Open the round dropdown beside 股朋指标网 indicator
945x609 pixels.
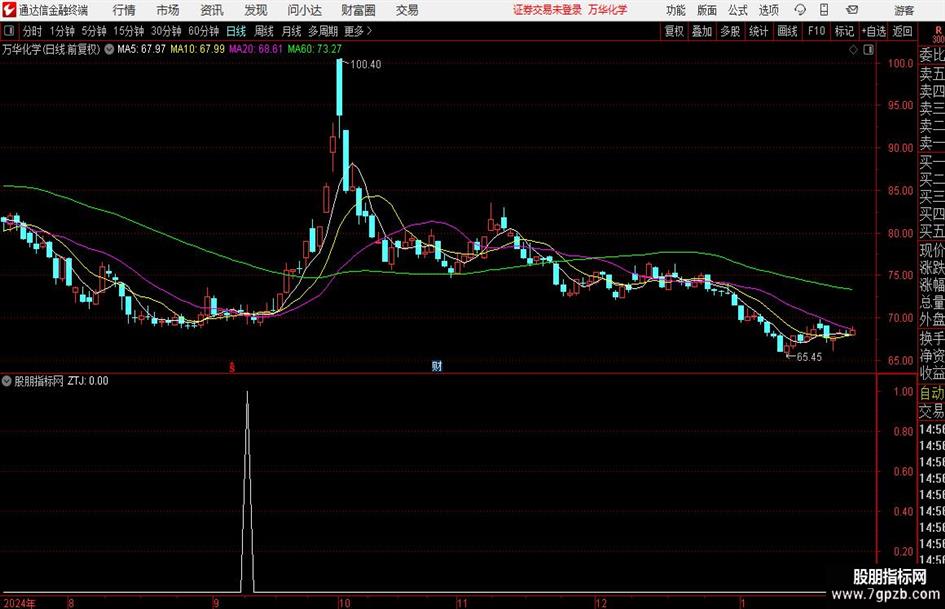7,381
